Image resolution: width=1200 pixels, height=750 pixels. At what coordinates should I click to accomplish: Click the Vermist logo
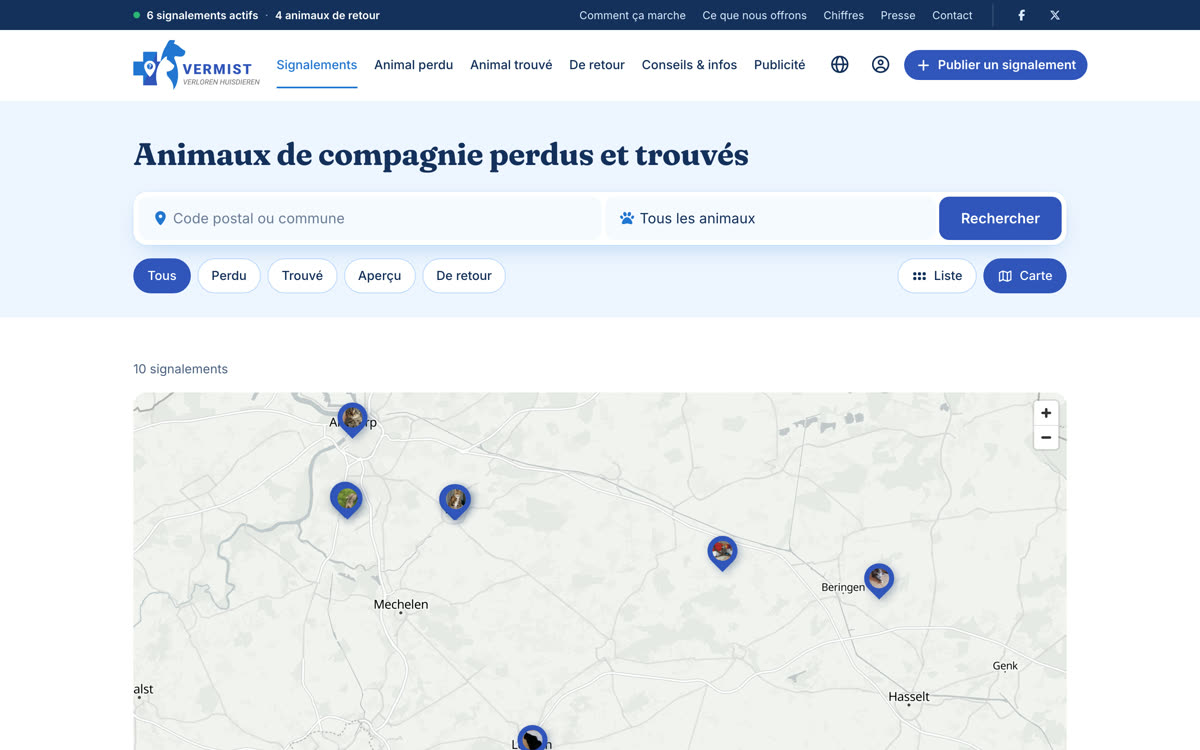tap(197, 65)
